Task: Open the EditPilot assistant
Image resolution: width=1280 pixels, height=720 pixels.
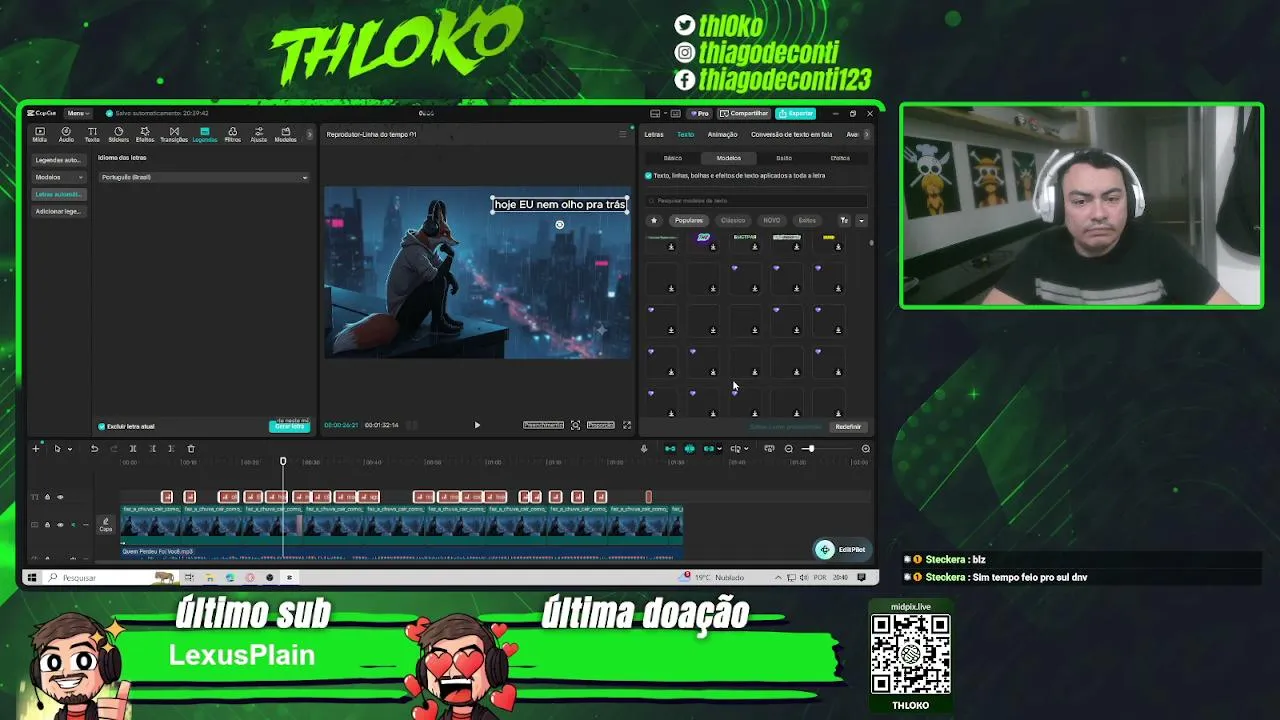Action: 841,549
